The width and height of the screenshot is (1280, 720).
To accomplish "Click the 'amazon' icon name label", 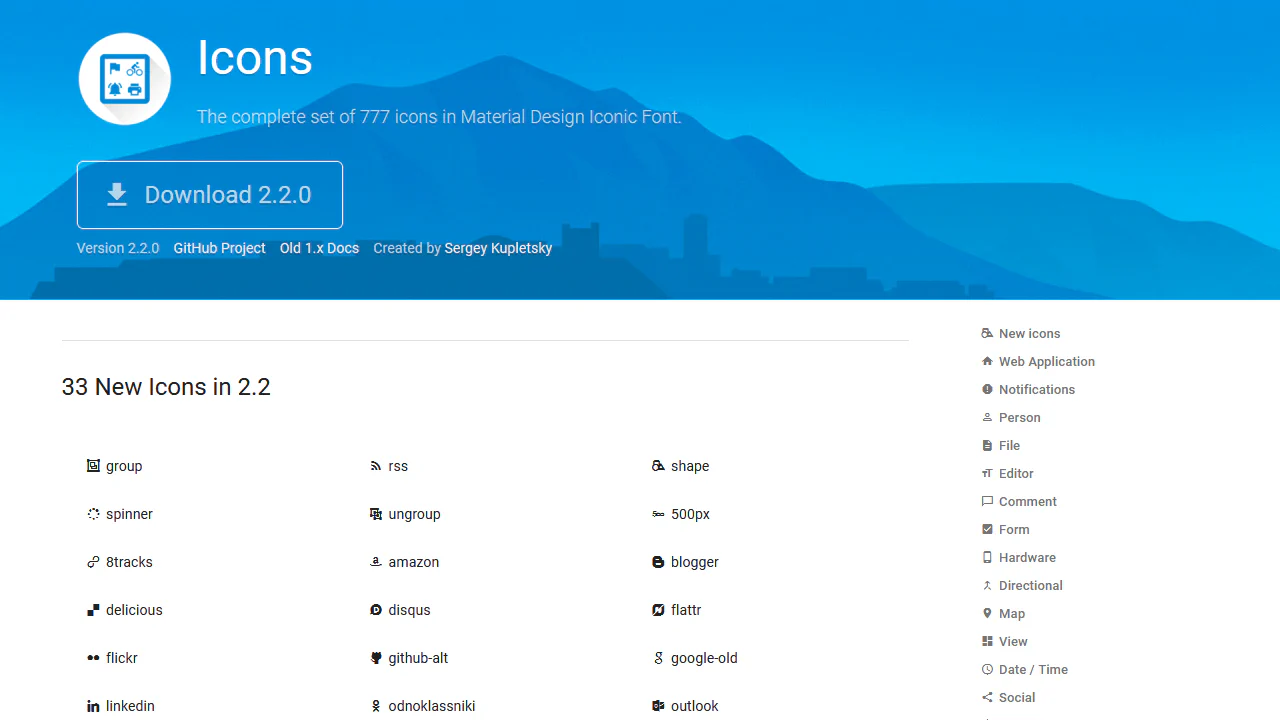I will pyautogui.click(x=414, y=562).
